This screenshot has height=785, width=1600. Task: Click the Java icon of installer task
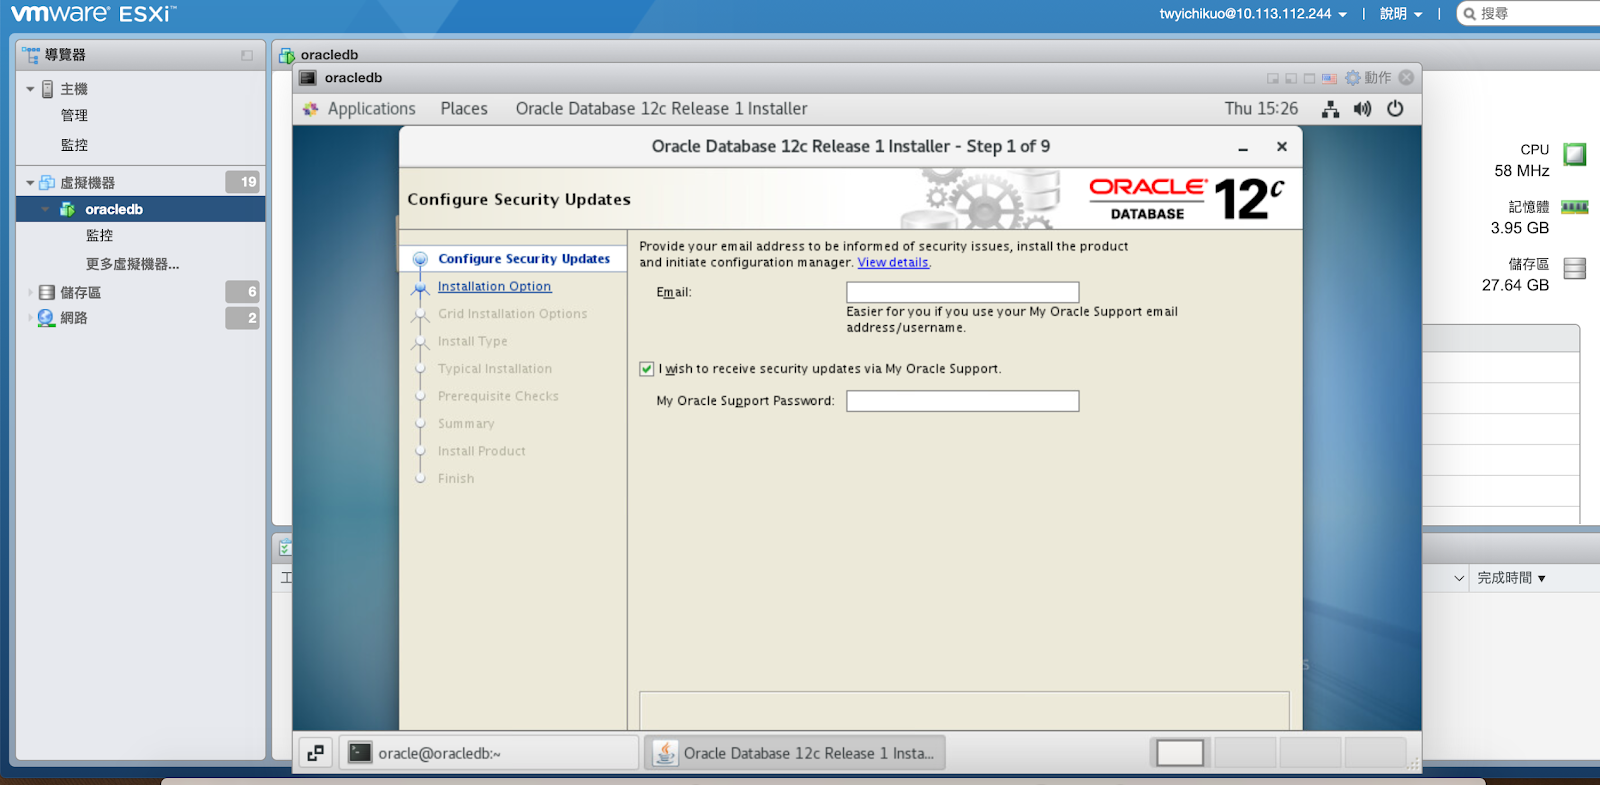(x=665, y=753)
